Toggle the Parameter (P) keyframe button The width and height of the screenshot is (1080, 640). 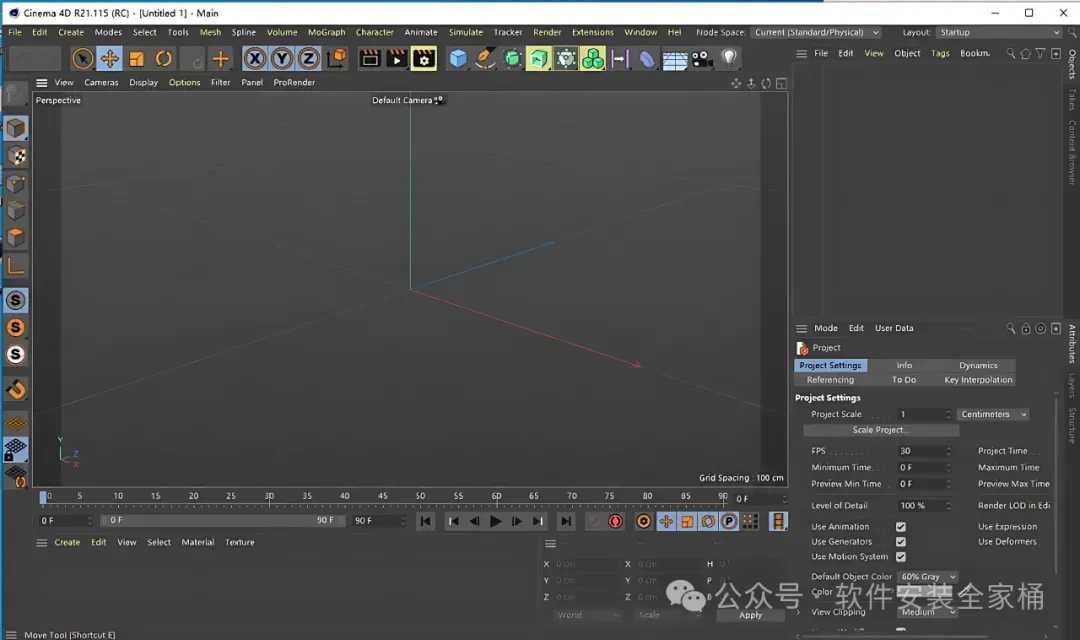click(x=729, y=522)
